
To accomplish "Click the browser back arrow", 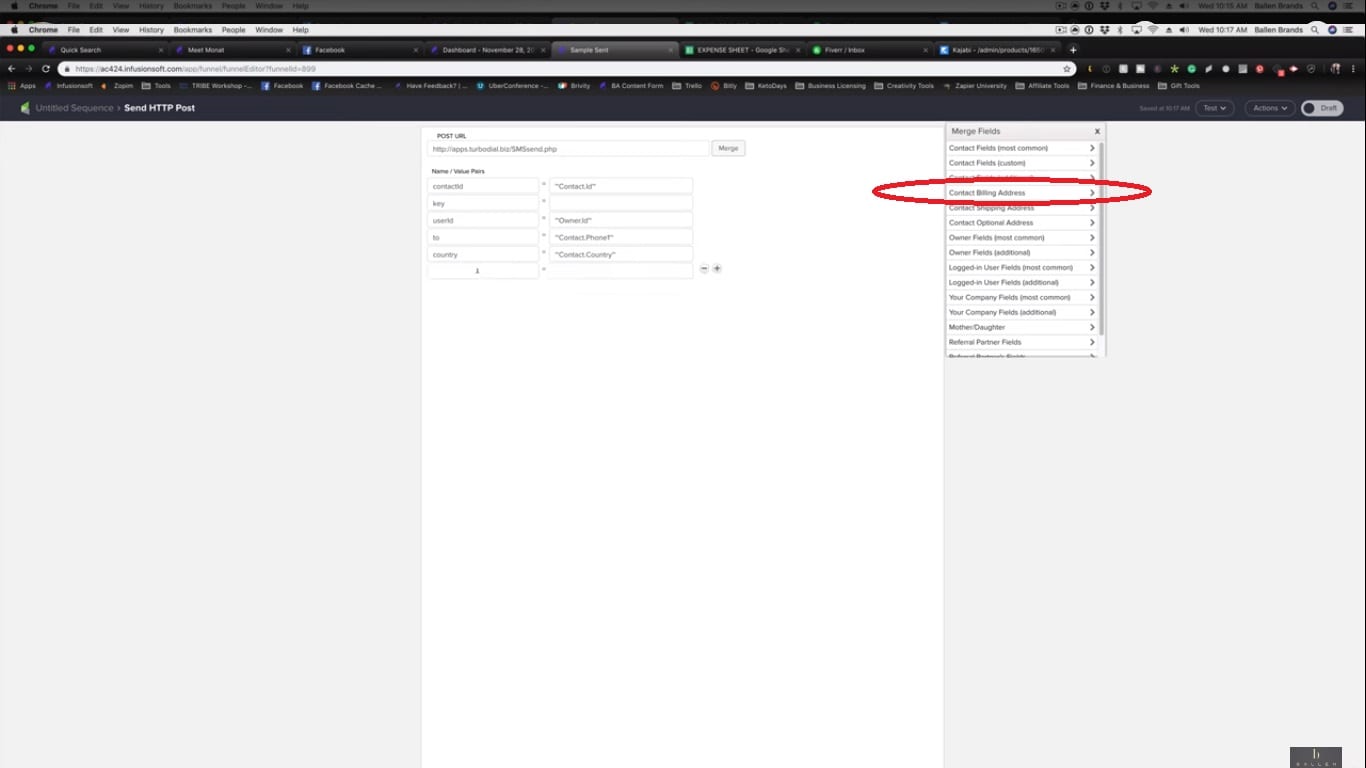I will [x=12, y=69].
